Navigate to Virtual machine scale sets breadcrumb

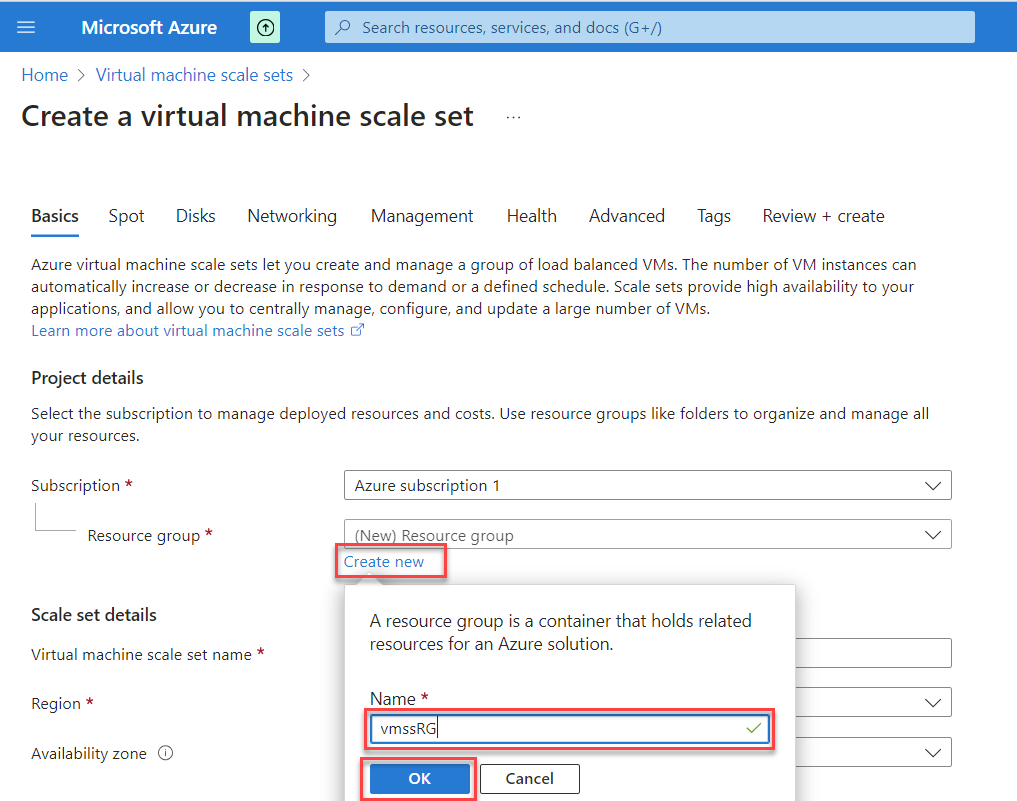coord(194,75)
